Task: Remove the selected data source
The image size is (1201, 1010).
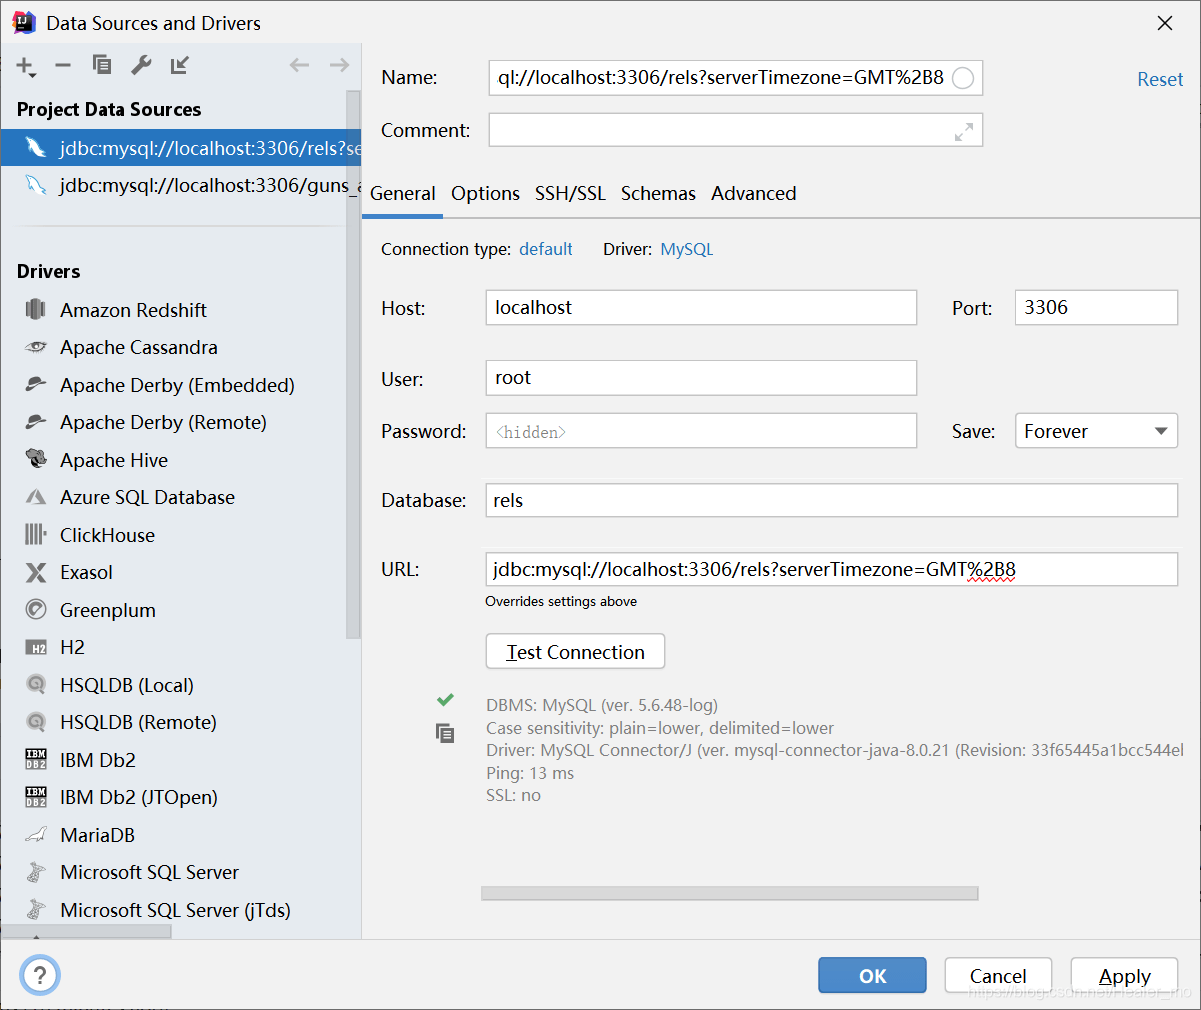Action: point(62,64)
